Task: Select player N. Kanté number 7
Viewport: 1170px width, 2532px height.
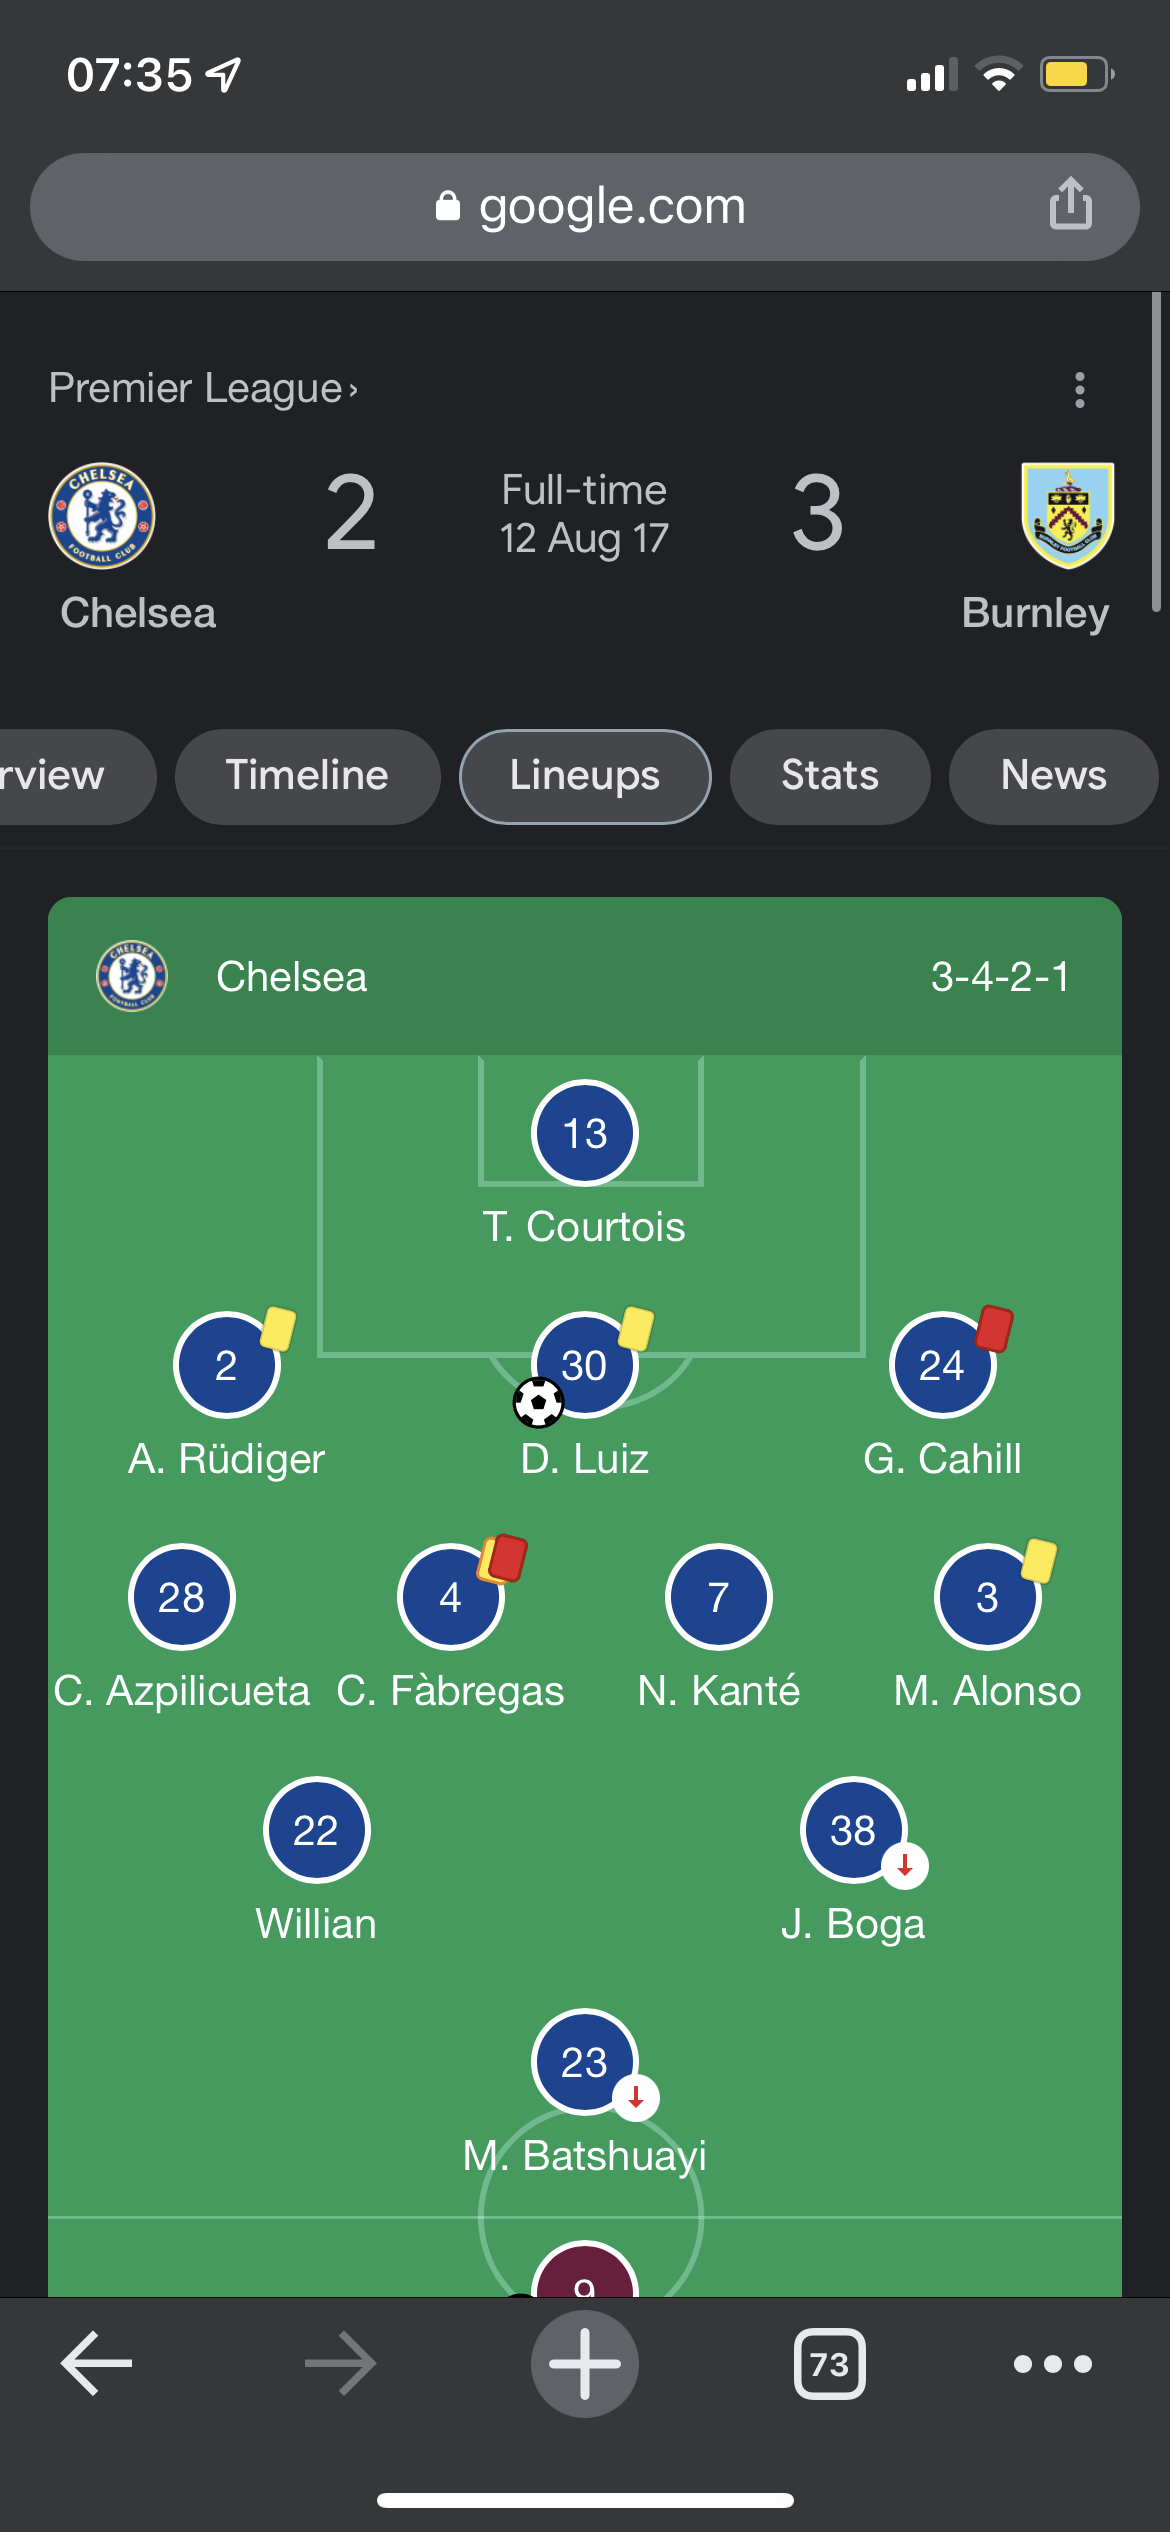Action: 718,1597
